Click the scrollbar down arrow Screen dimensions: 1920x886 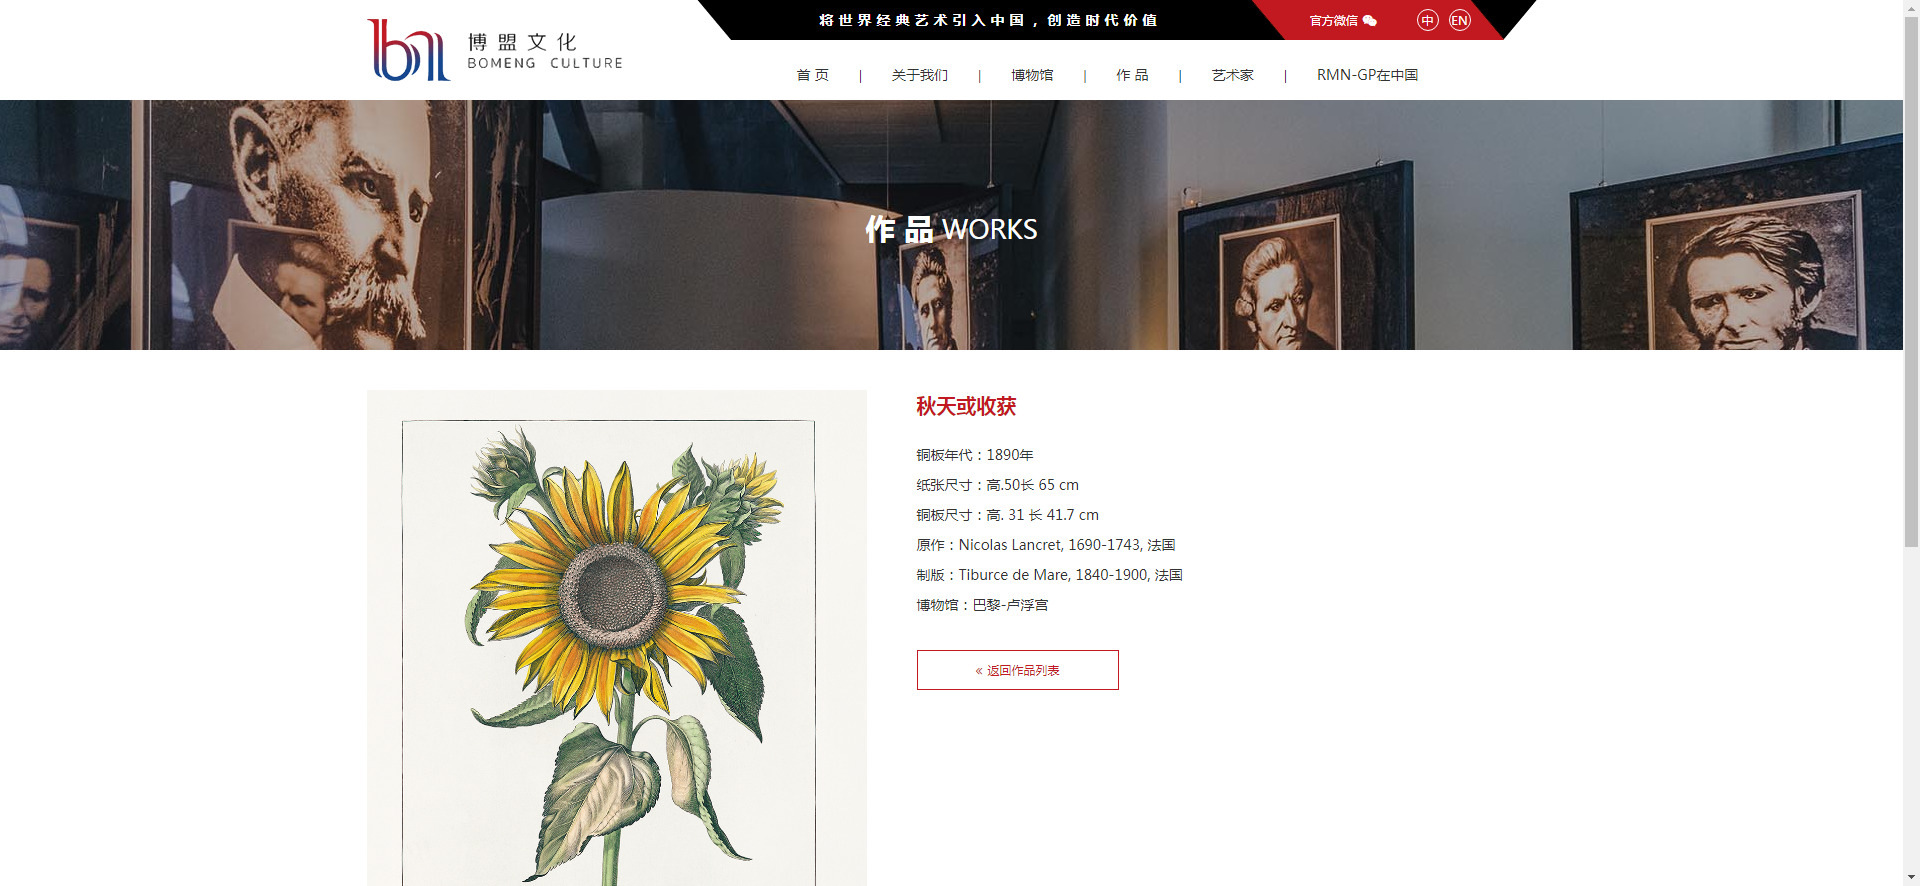point(1911,877)
